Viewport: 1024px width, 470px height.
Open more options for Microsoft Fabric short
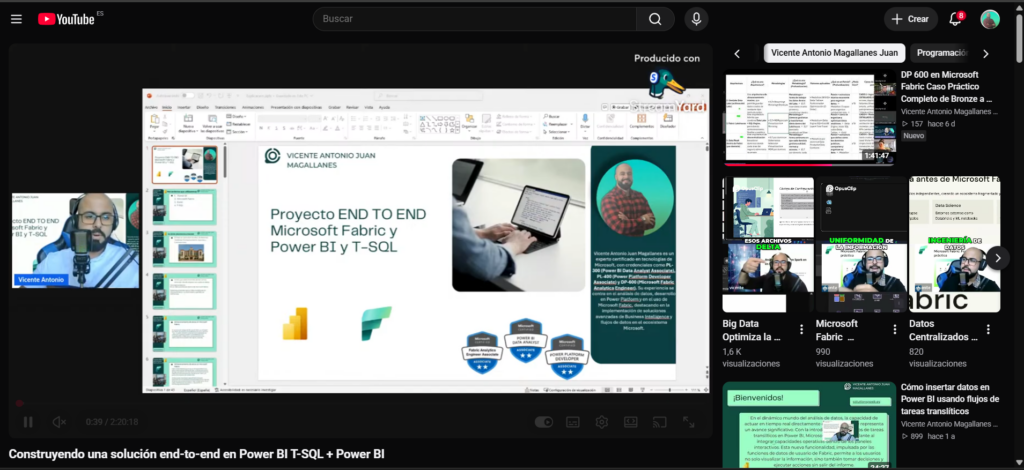(895, 330)
